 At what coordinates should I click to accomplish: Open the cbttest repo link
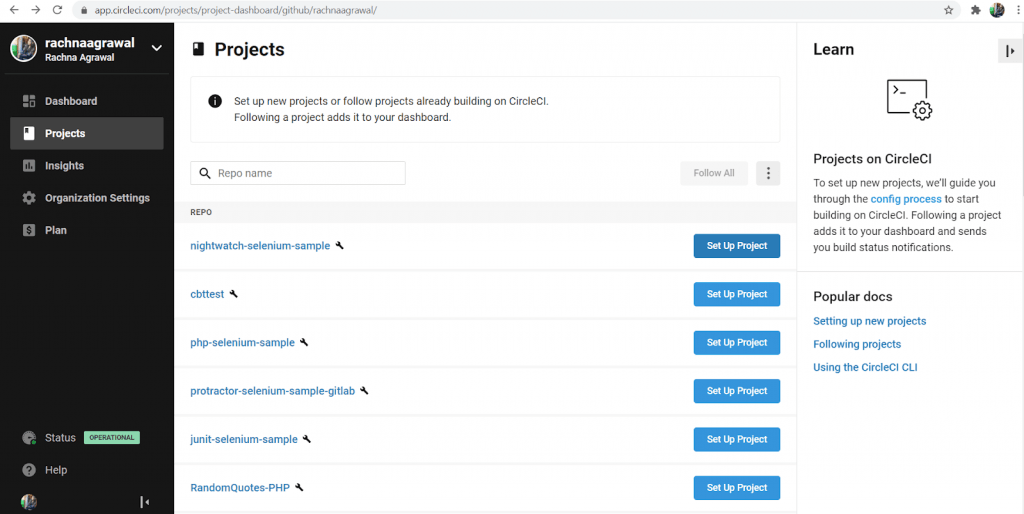pos(207,295)
